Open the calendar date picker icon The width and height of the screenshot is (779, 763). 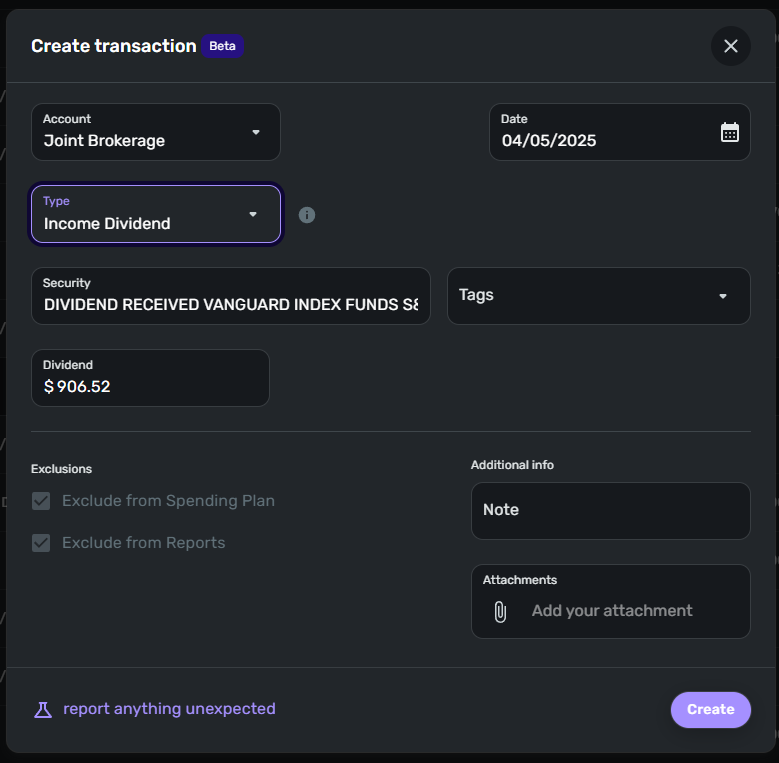point(730,132)
